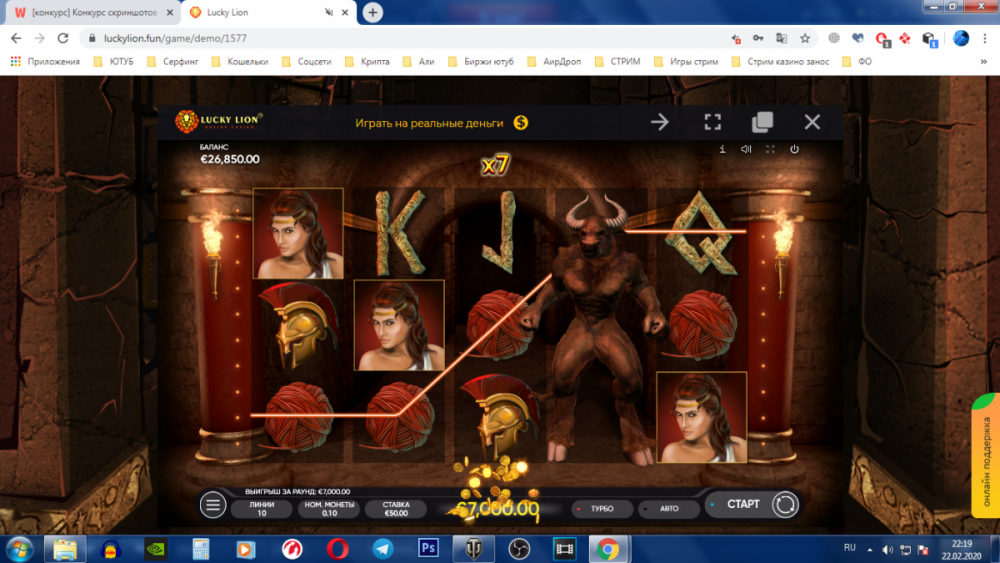Open the Линии selector
This screenshot has height=563, width=1000.
262,509
